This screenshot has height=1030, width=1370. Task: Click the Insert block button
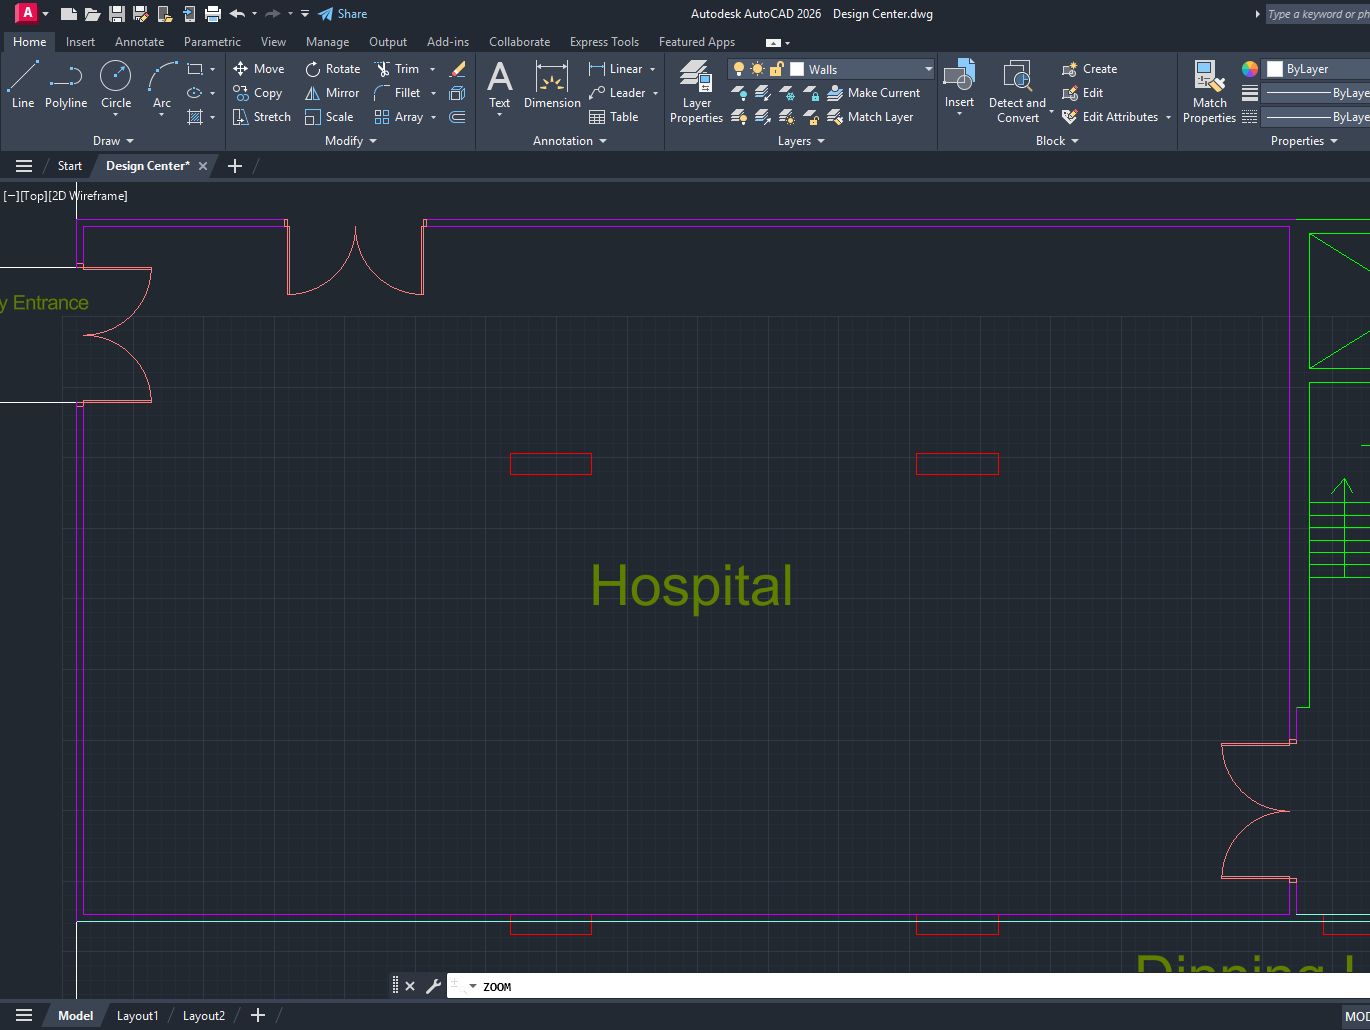click(959, 84)
